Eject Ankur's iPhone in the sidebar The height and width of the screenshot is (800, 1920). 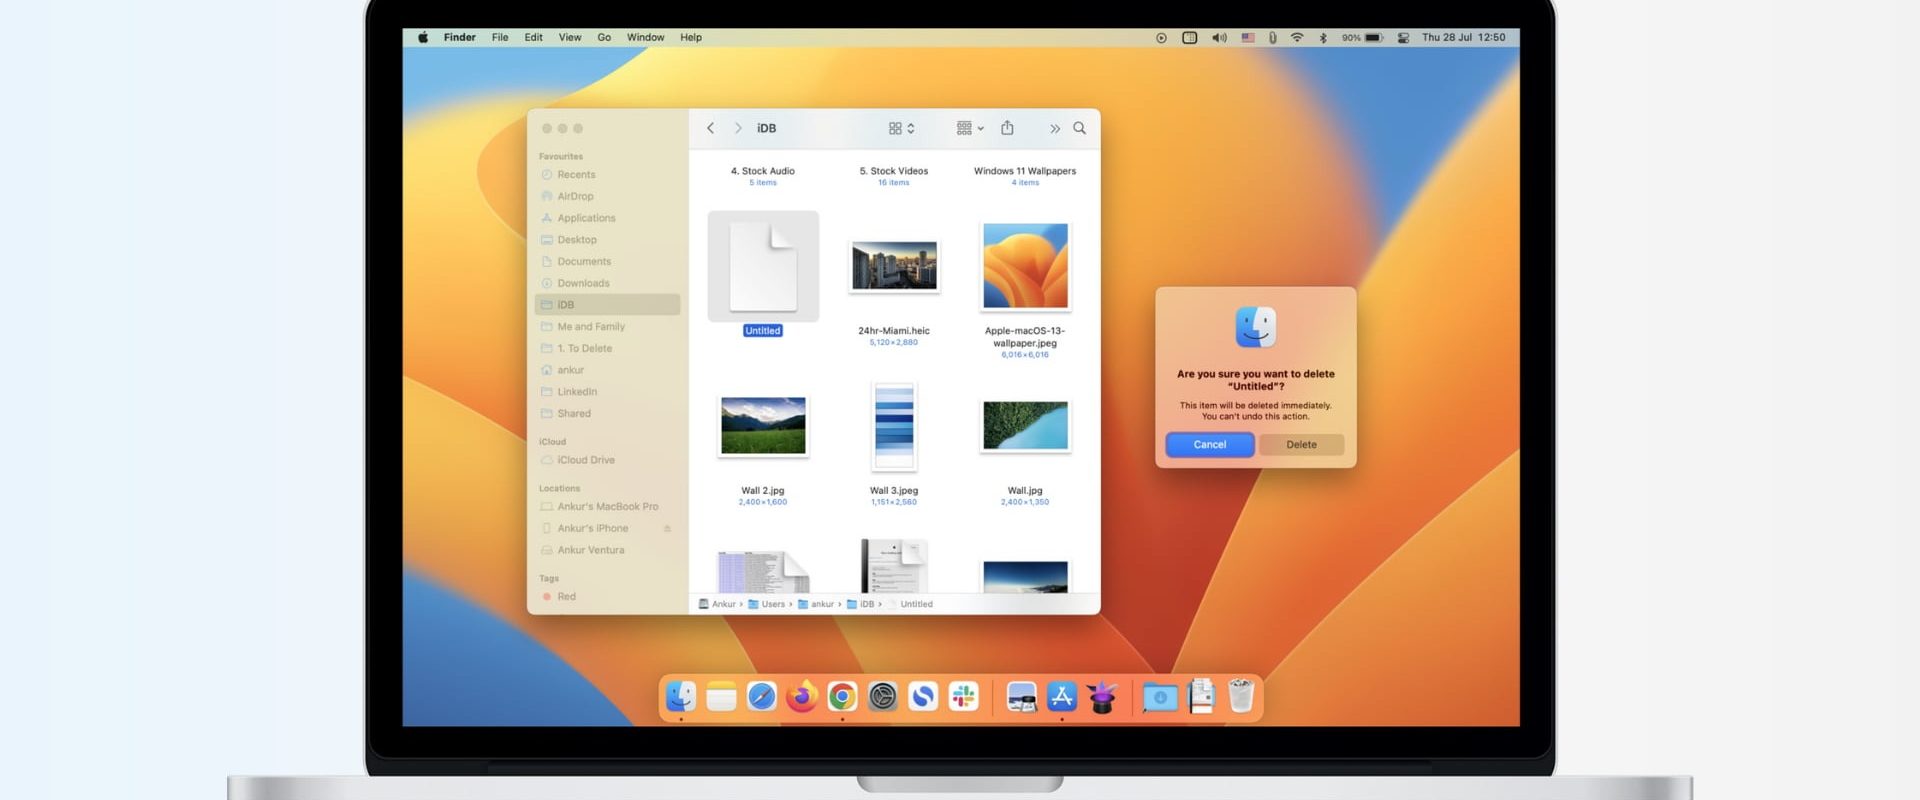pos(667,528)
